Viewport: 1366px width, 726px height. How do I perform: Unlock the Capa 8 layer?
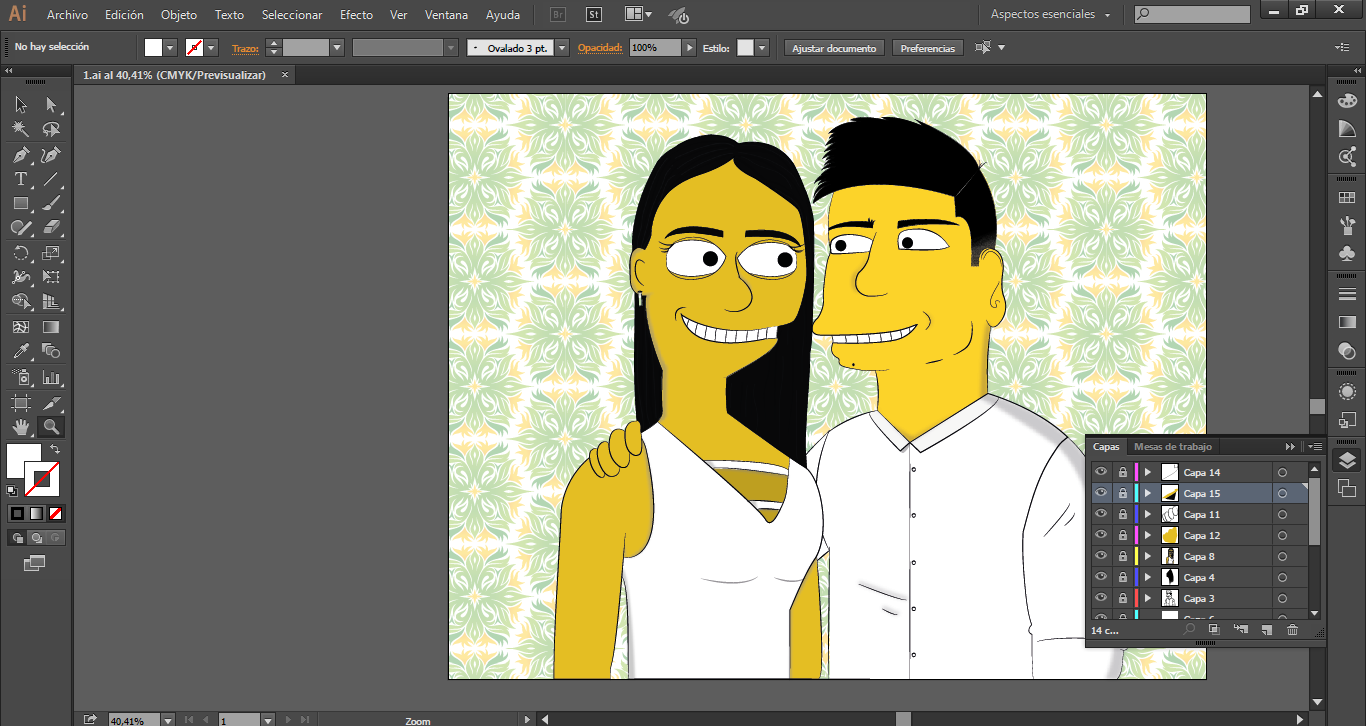coord(1122,556)
